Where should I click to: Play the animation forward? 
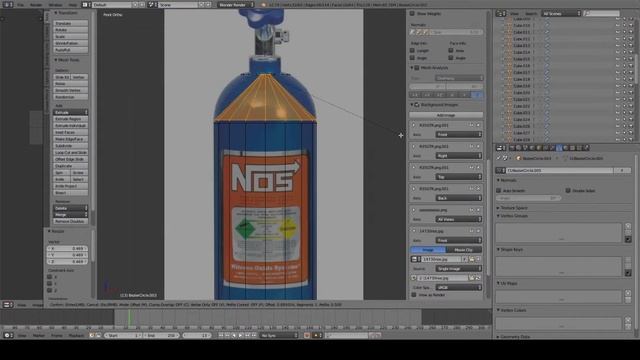(x=240, y=336)
